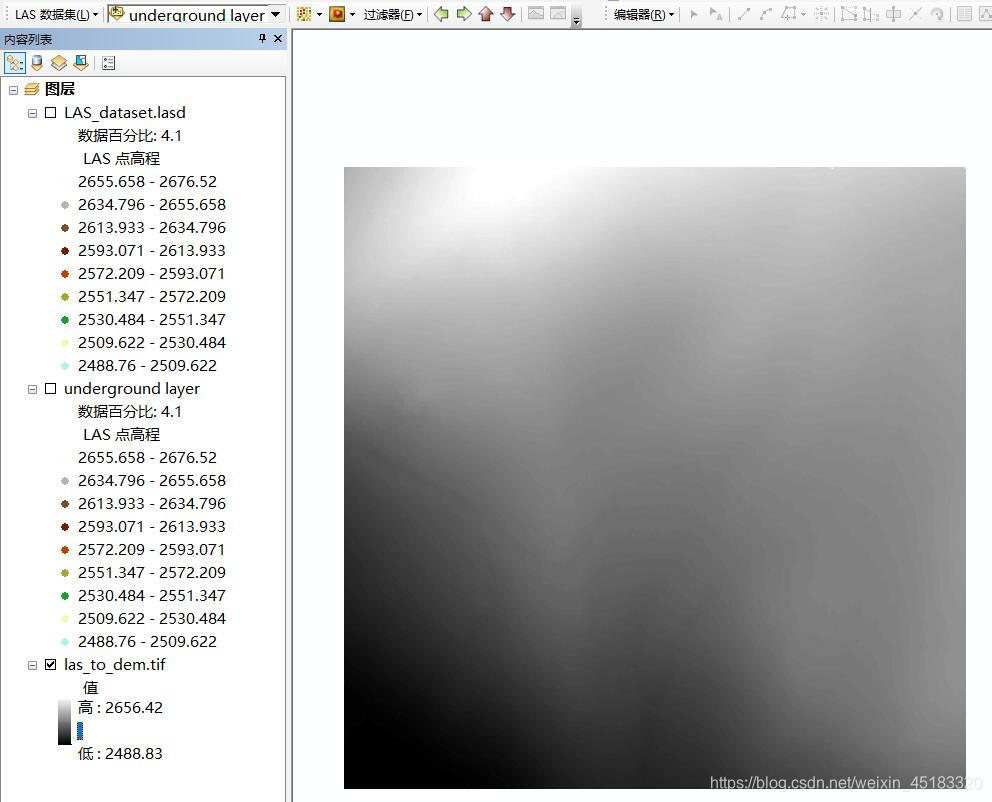
Task: Click the '高 : 2656.42' value label
Action: click(x=120, y=707)
